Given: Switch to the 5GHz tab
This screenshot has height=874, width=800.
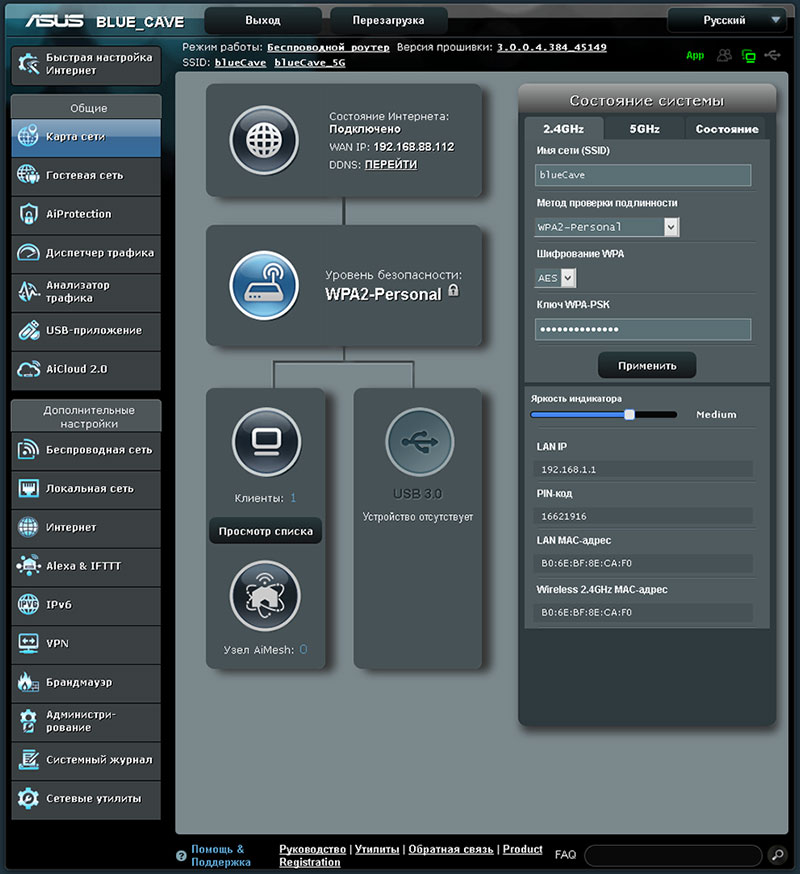Looking at the screenshot, I should [x=644, y=129].
